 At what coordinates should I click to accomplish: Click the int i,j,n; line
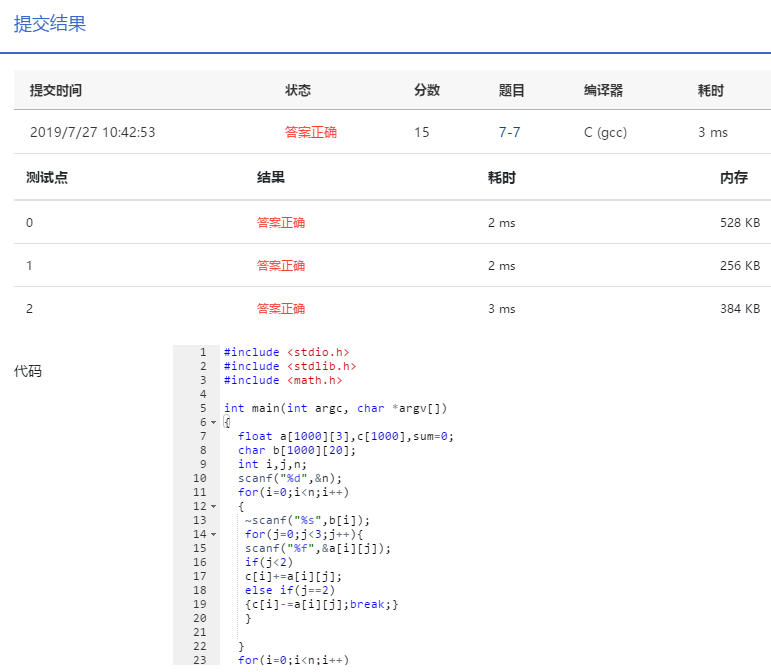272,465
